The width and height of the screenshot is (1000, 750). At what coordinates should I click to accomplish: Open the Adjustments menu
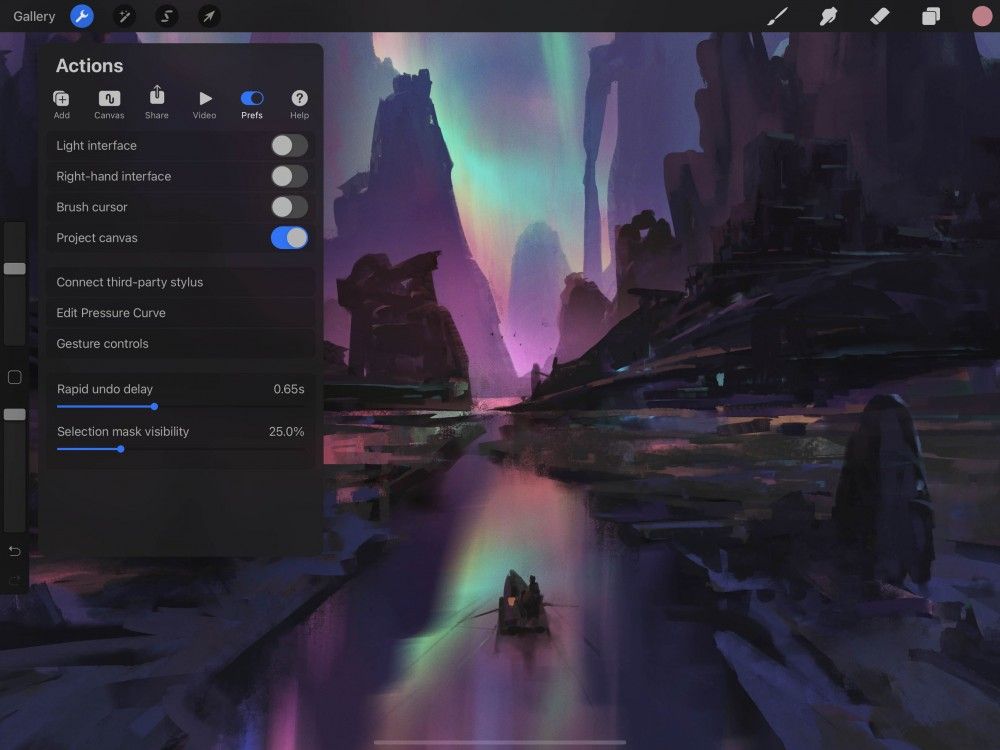point(124,16)
